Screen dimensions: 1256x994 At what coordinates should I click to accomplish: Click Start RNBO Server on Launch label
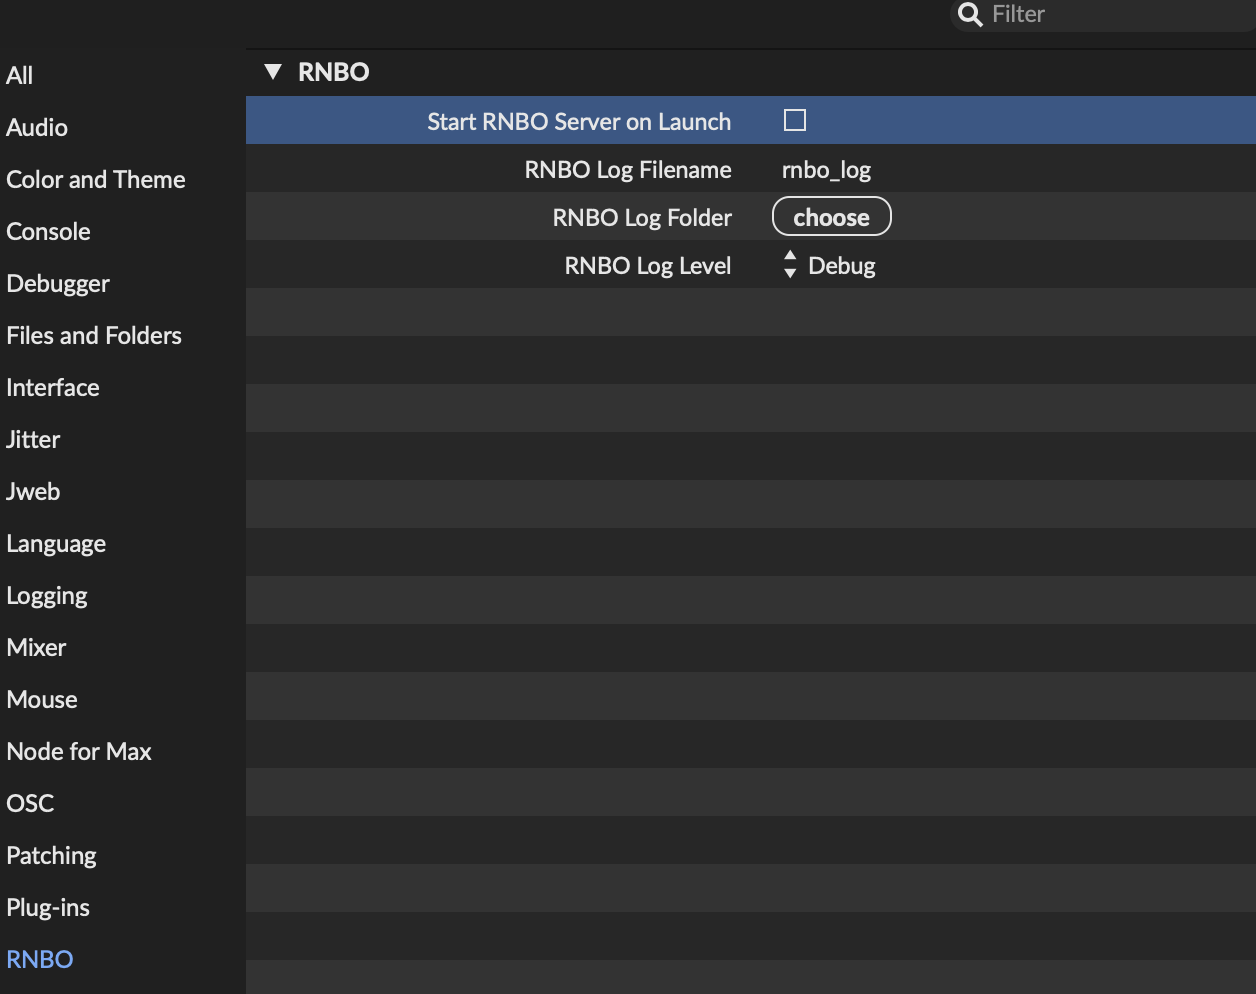[x=579, y=121]
